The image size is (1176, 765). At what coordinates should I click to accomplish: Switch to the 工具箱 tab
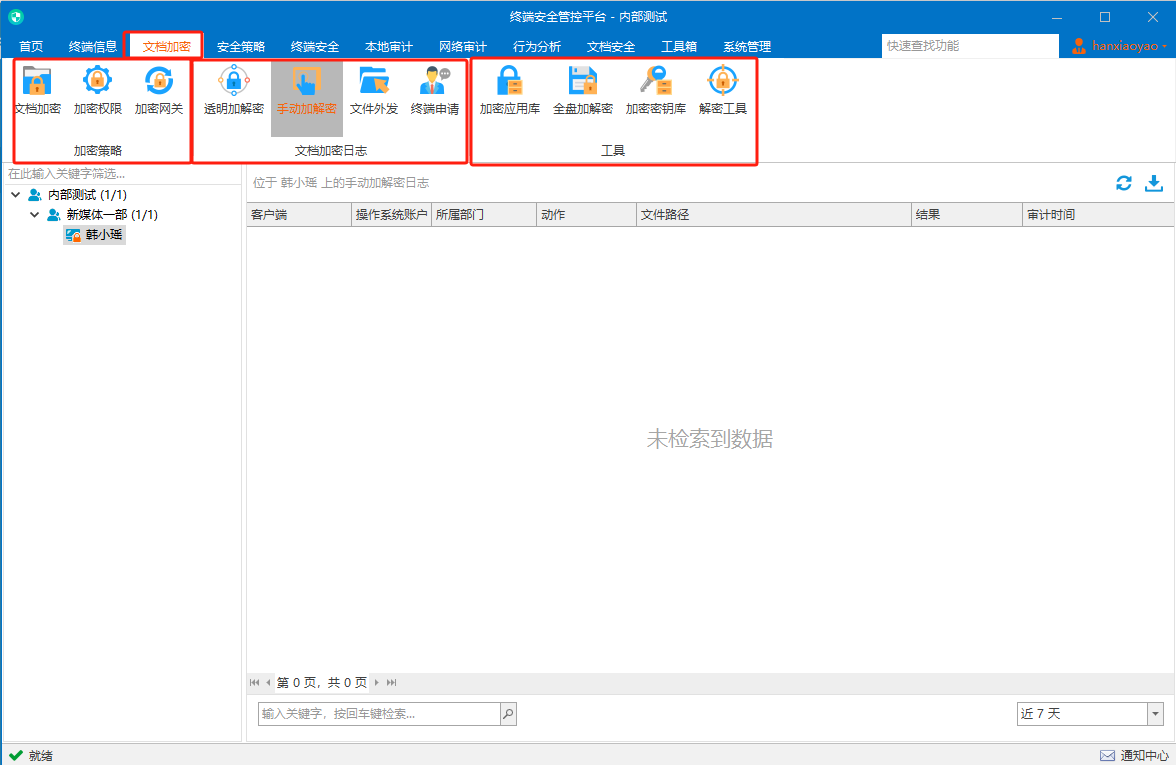click(679, 46)
